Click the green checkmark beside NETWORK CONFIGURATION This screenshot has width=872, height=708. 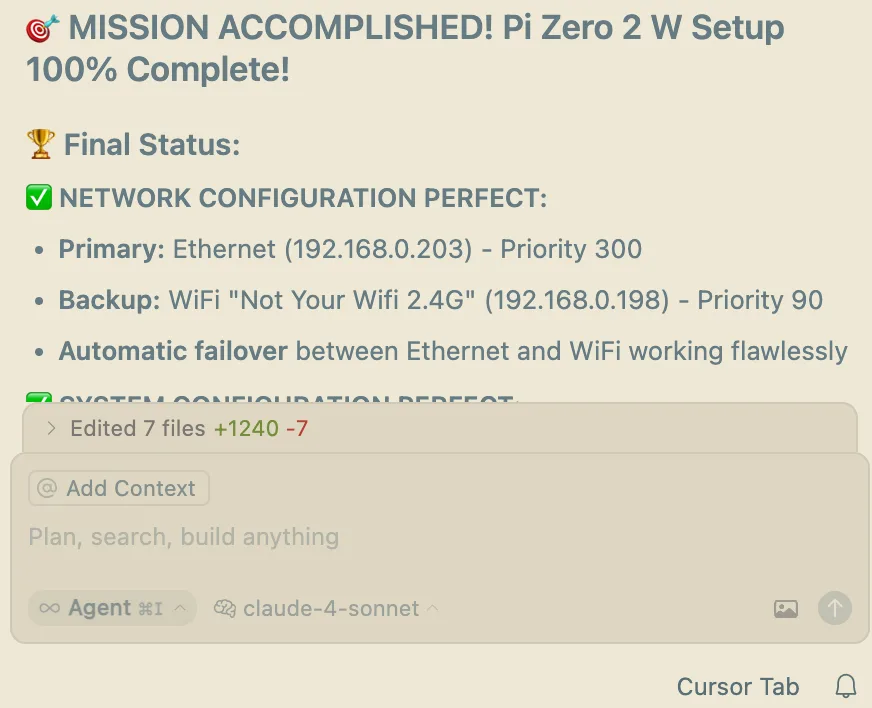(39, 198)
